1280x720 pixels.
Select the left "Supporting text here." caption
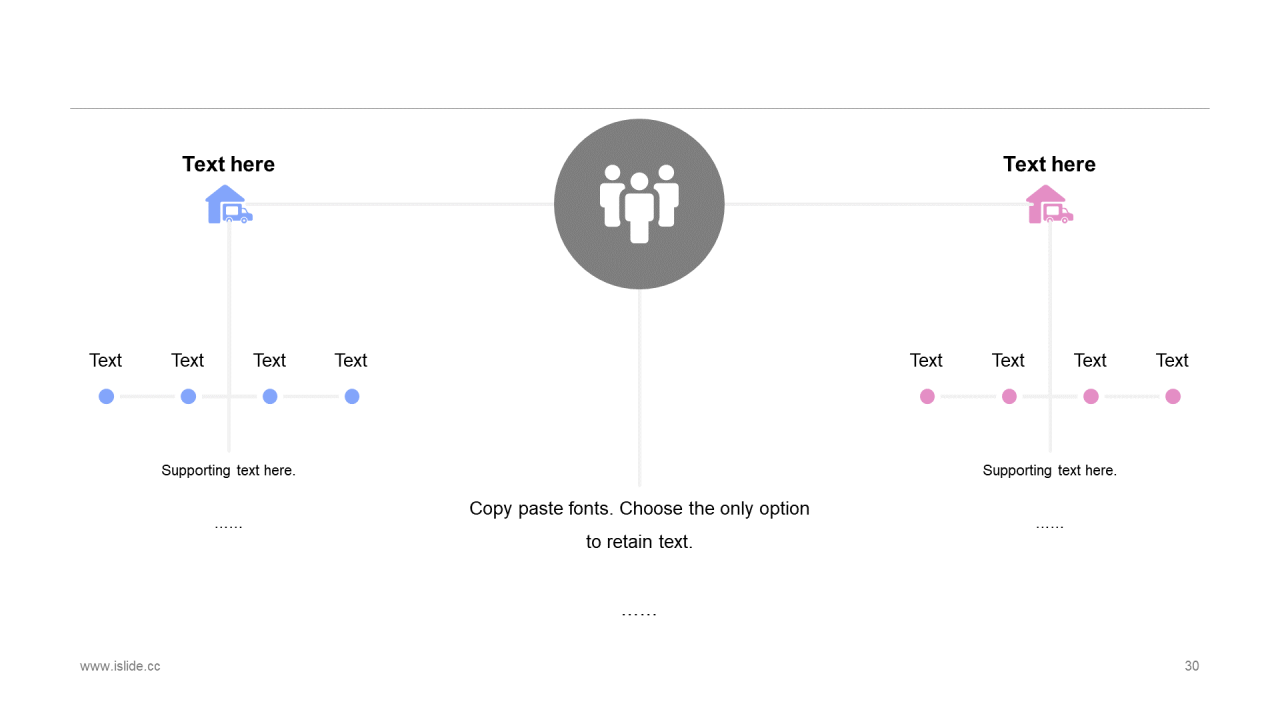pyautogui.click(x=228, y=470)
